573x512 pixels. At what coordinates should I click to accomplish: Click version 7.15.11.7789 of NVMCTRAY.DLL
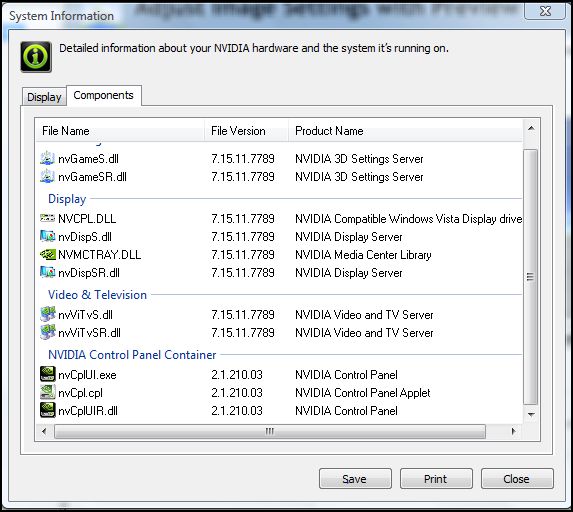click(x=243, y=254)
